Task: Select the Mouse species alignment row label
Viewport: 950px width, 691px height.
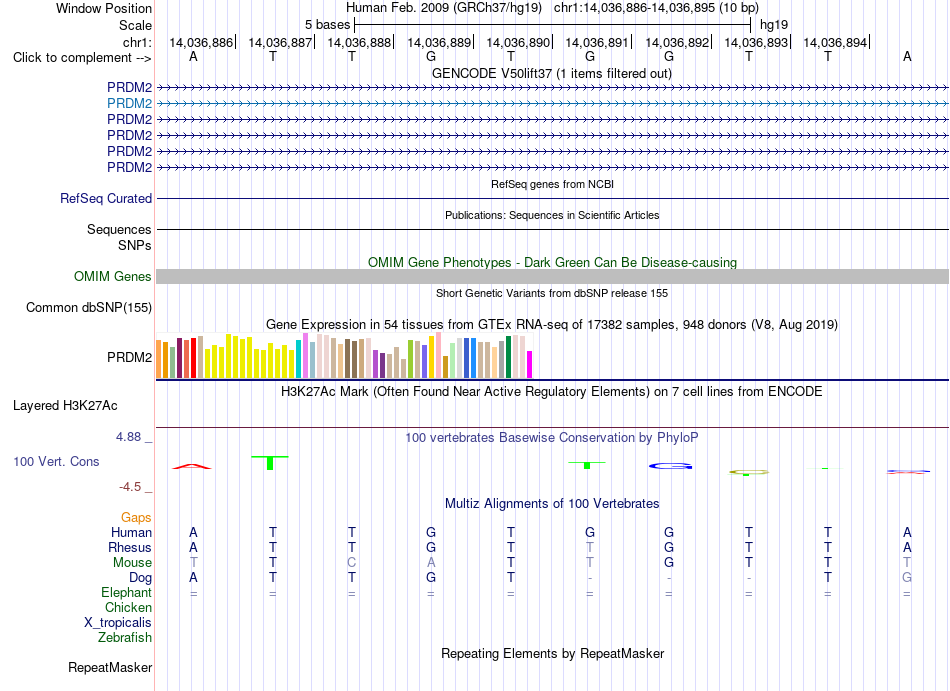Action: click(132, 563)
